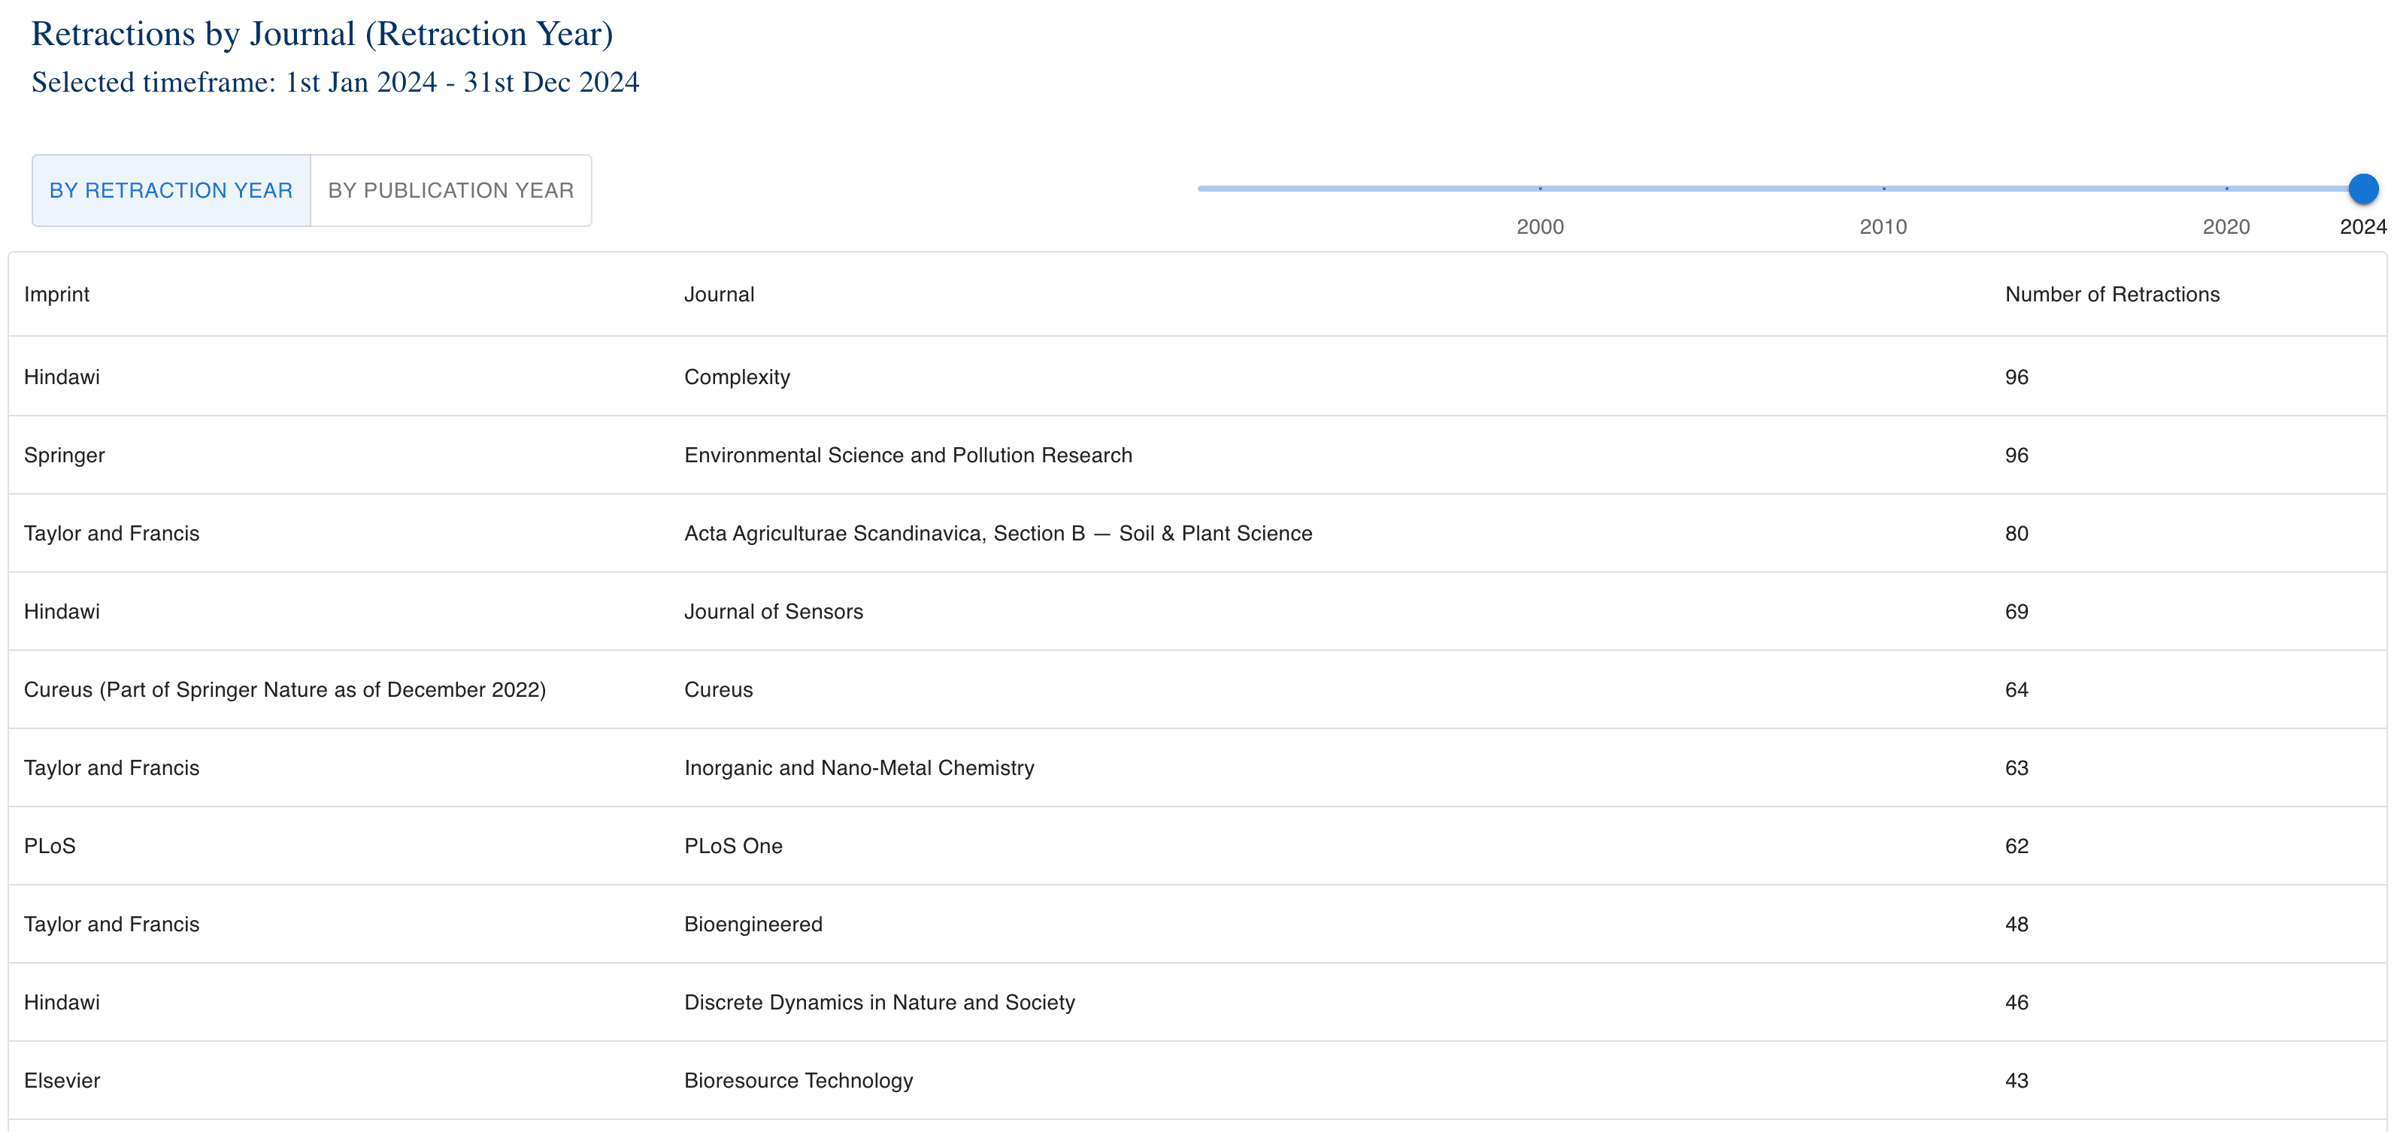Select Environmental Science and Pollution Research cell

coord(908,455)
